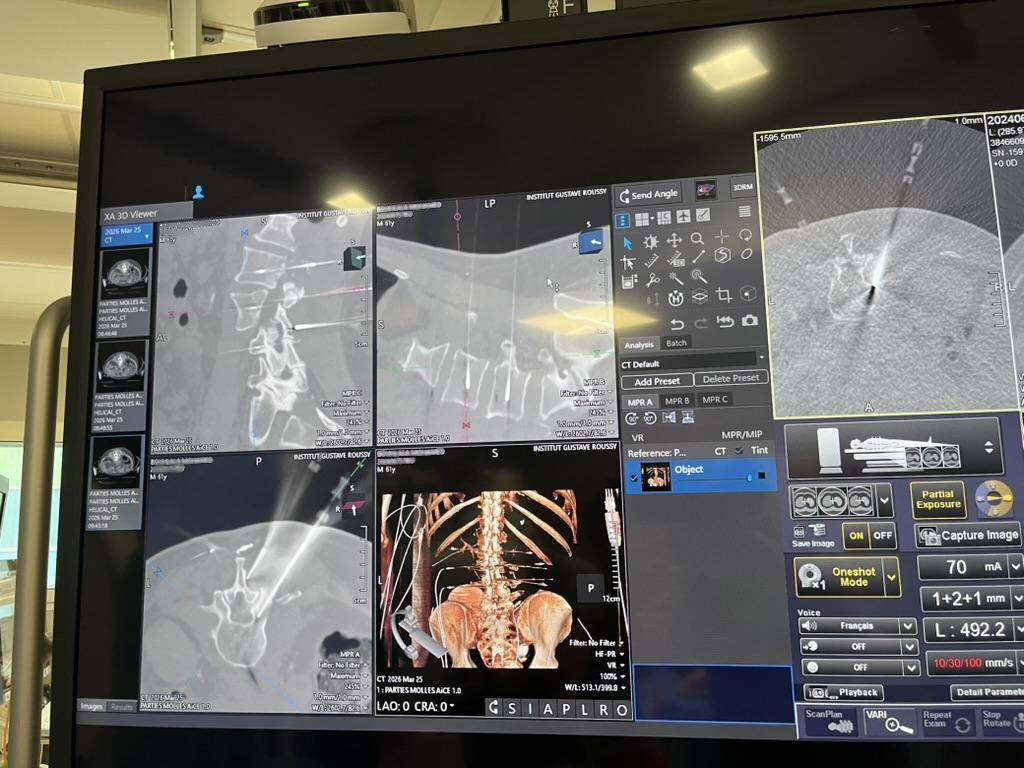This screenshot has width=1024, height=768.
Task: Open the Filter: No Filter dropdown in VR view
Action: coord(595,643)
